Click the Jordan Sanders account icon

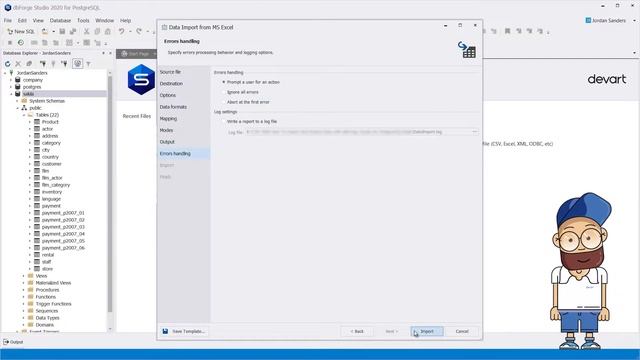click(x=588, y=20)
